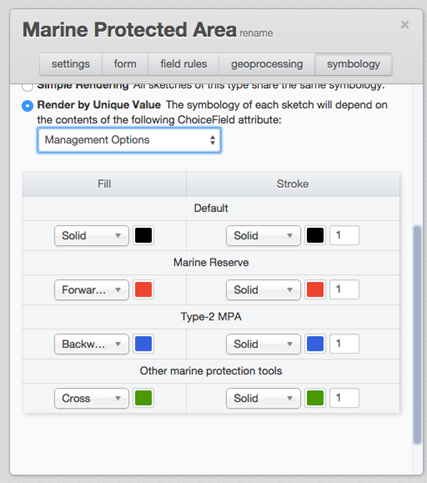Open the Management Options attribute dropdown

129,140
